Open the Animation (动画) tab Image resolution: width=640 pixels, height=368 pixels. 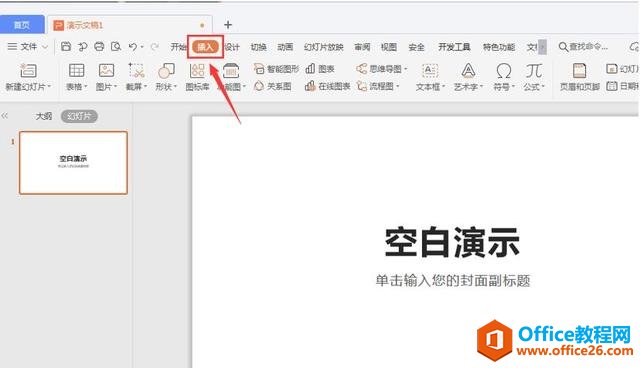point(285,47)
